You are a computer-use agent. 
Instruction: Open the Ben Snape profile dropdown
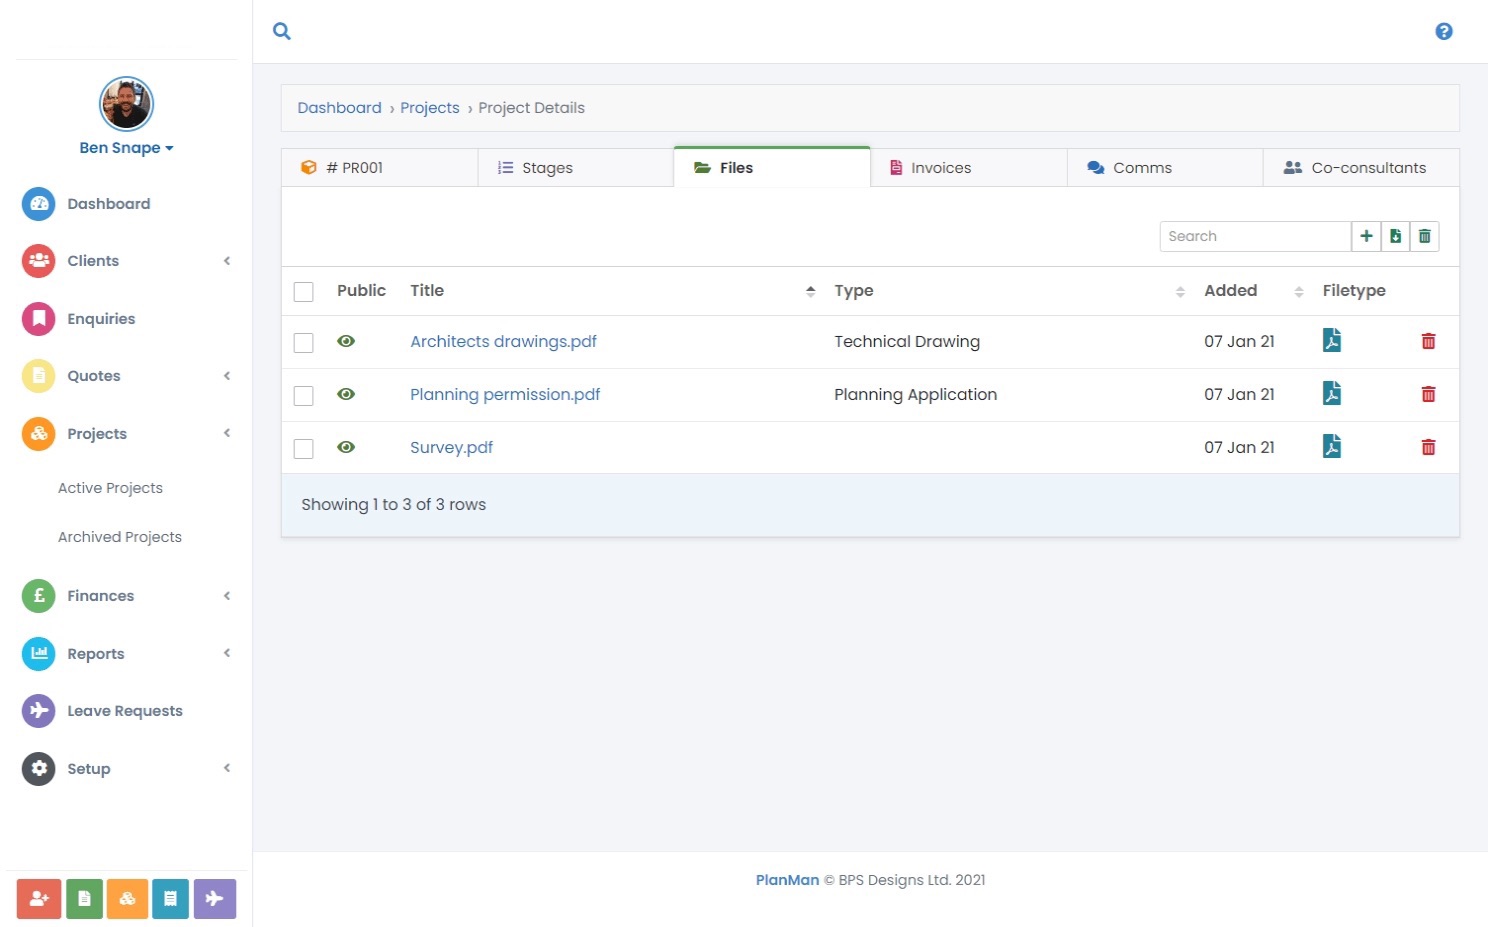(x=126, y=147)
